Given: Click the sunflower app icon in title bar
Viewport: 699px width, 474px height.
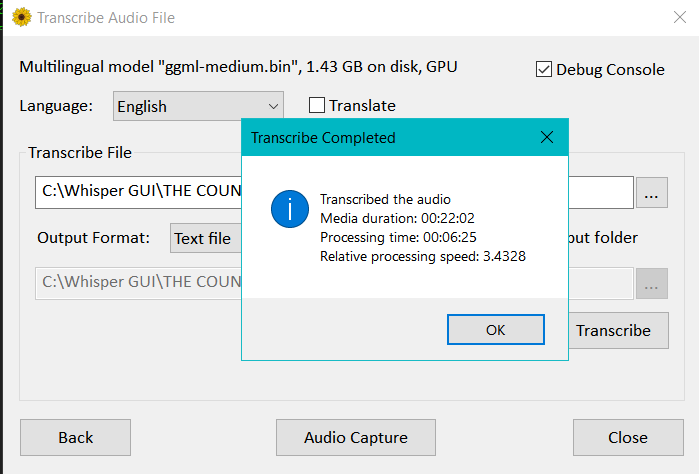Looking at the screenshot, I should coord(20,17).
